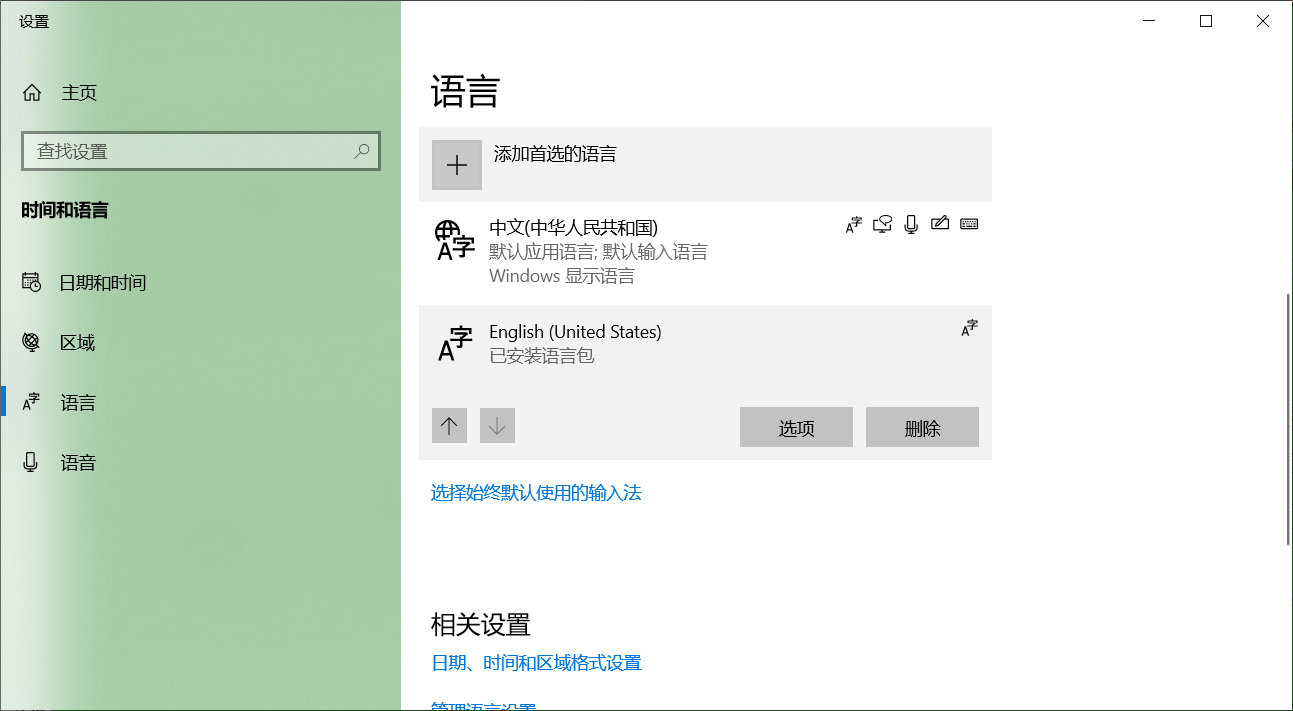The image size is (1293, 711).
Task: Open 区域 settings from the sidebar
Action: tap(76, 342)
